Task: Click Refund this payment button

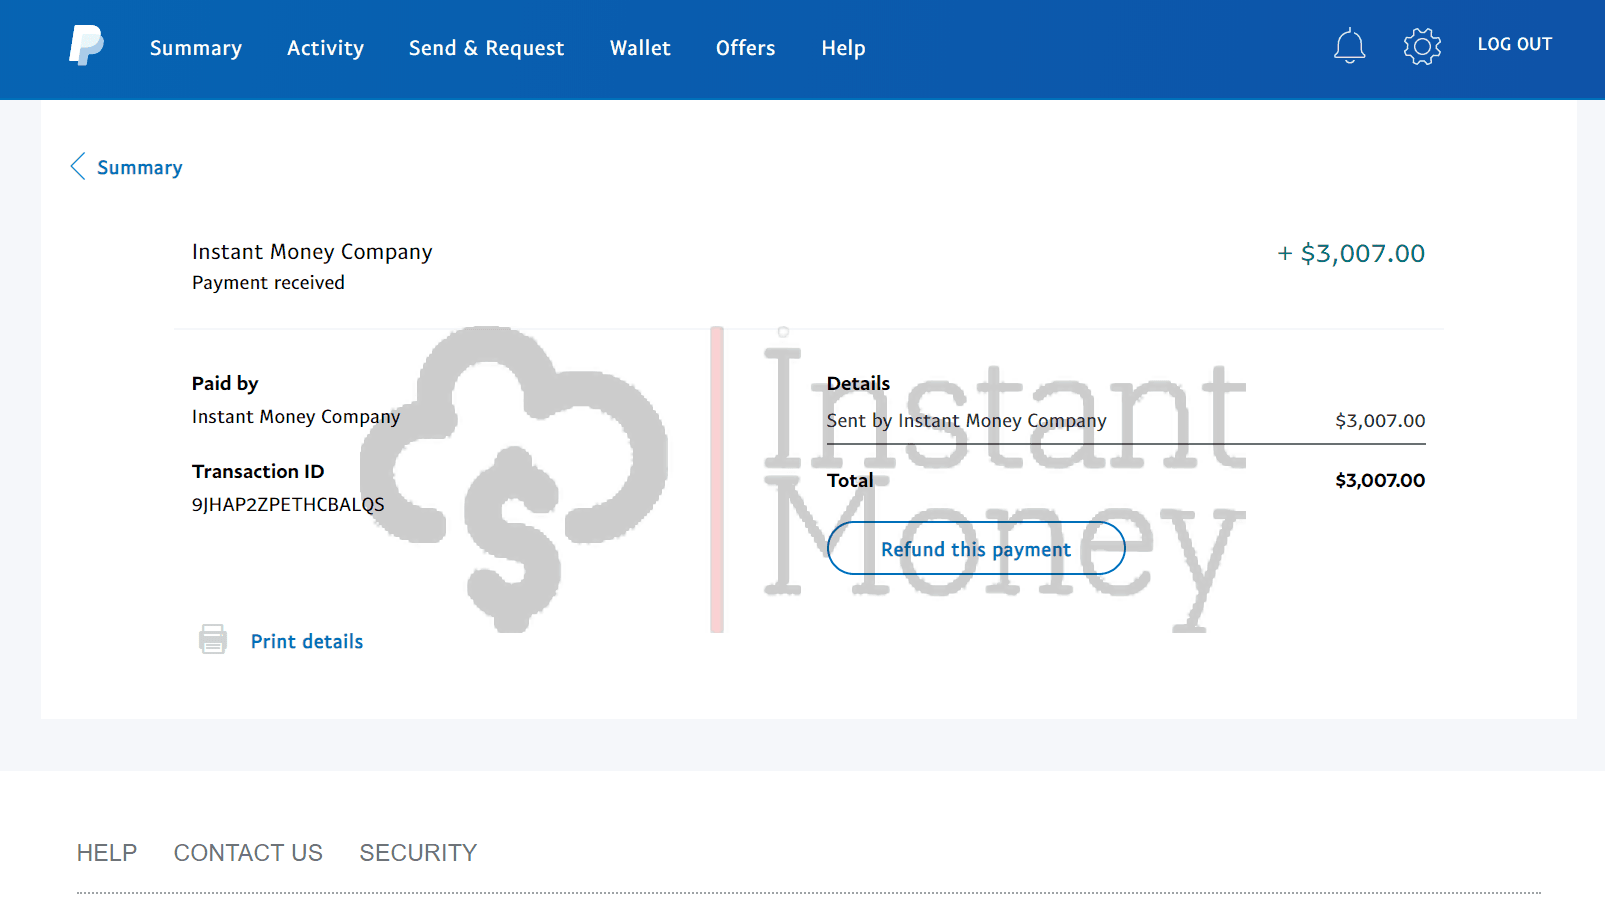Action: [x=976, y=548]
